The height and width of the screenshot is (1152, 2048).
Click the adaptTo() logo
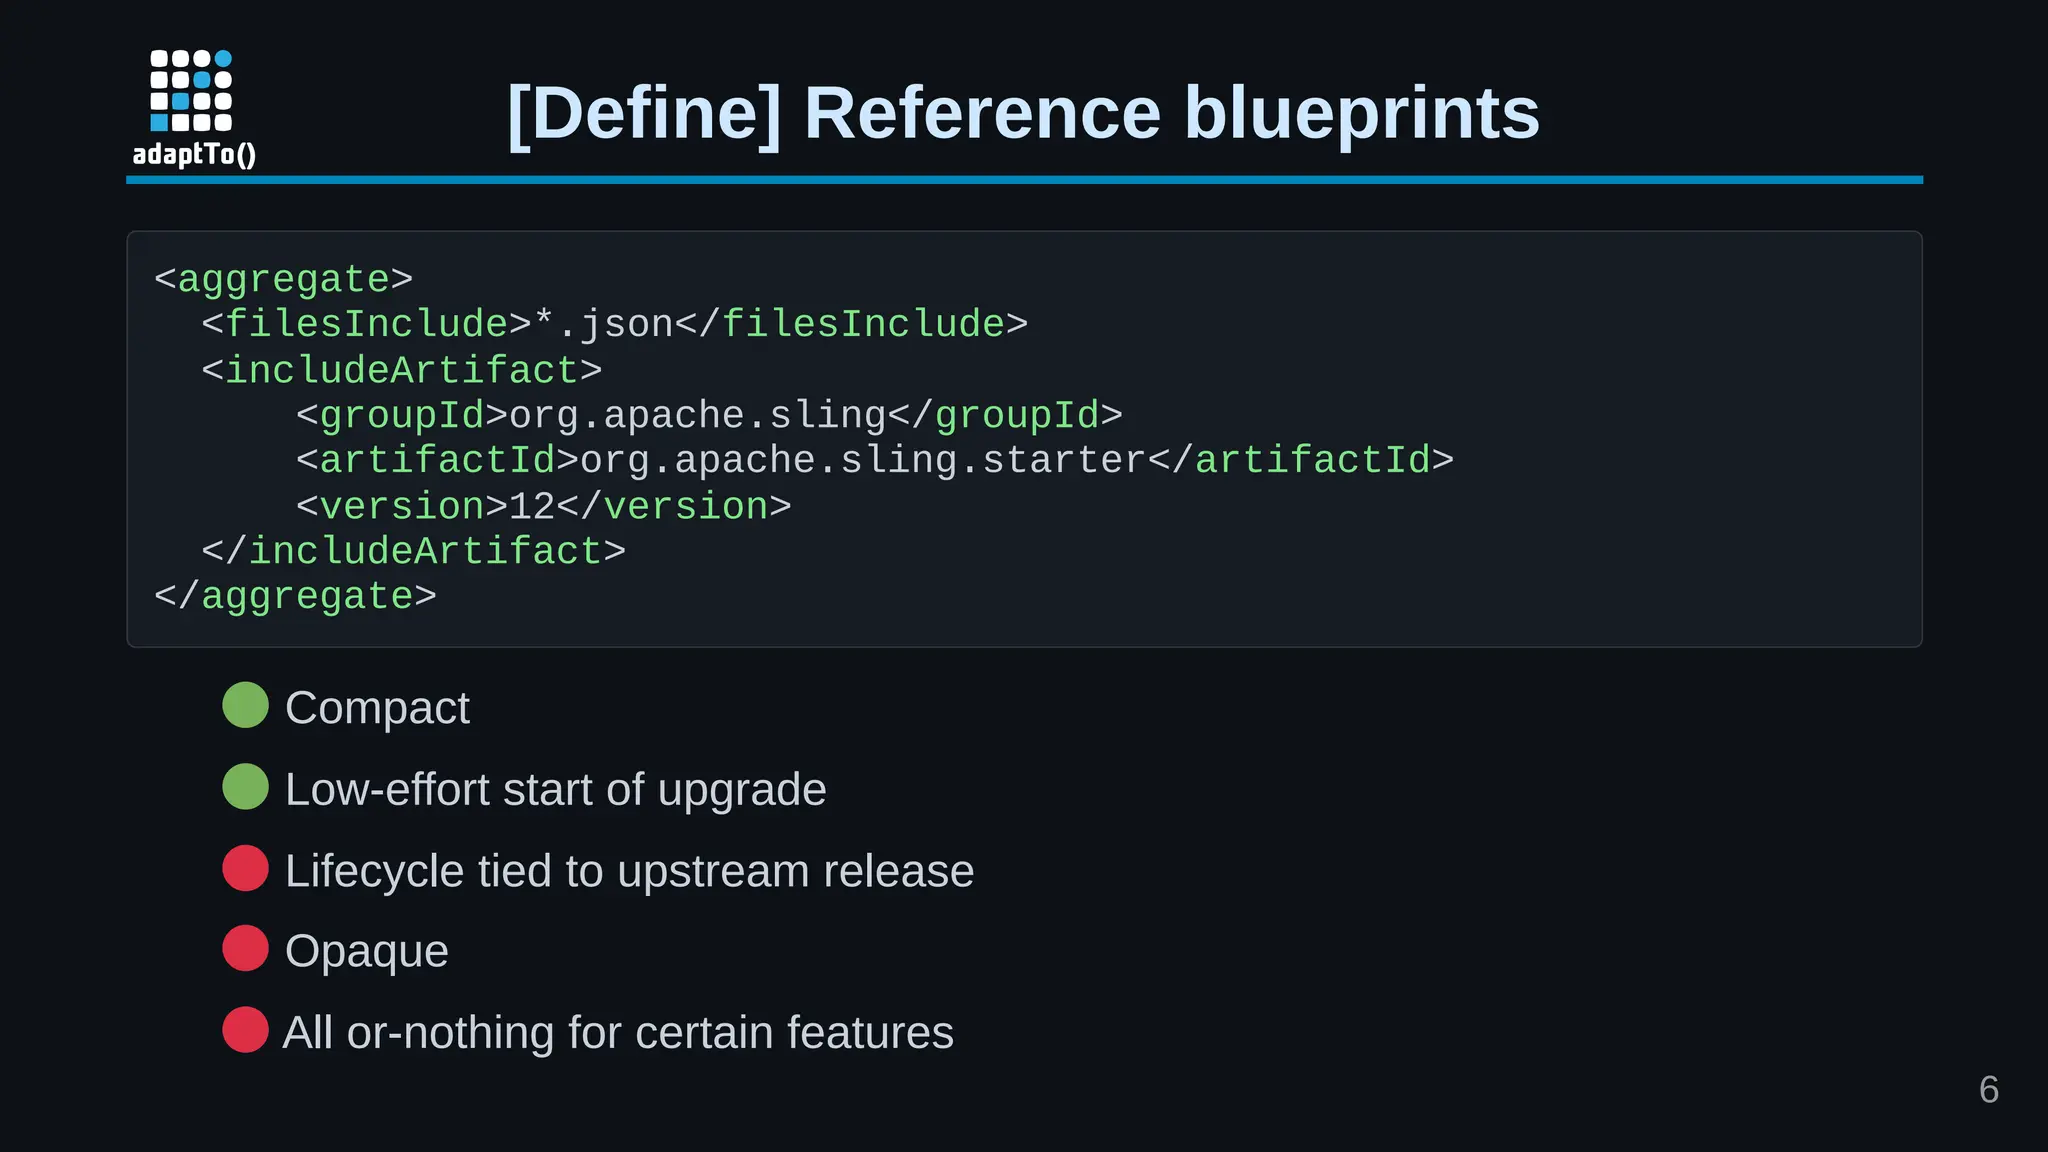pyautogui.click(x=193, y=107)
